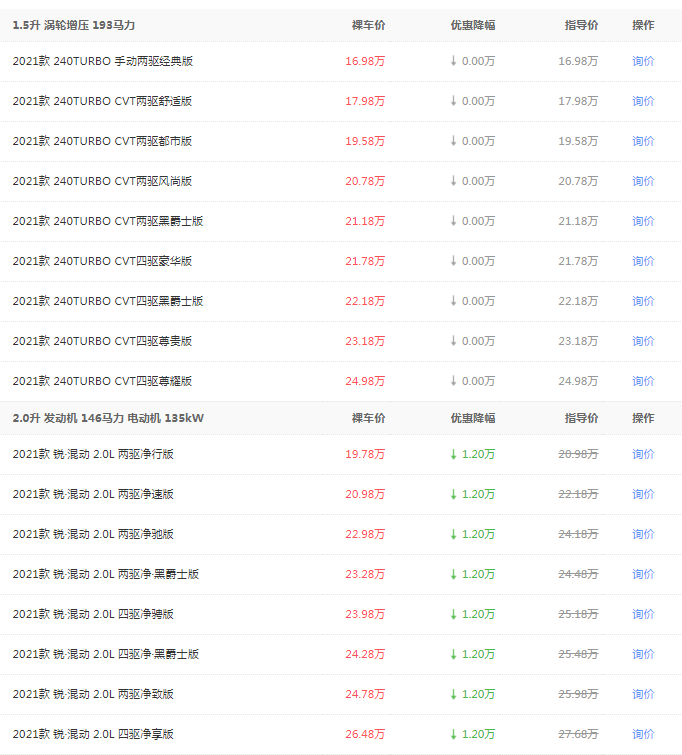The width and height of the screenshot is (682, 755).
Task: Select the 240TURBO CVT两驱风尚版 model name
Action: click(102, 181)
